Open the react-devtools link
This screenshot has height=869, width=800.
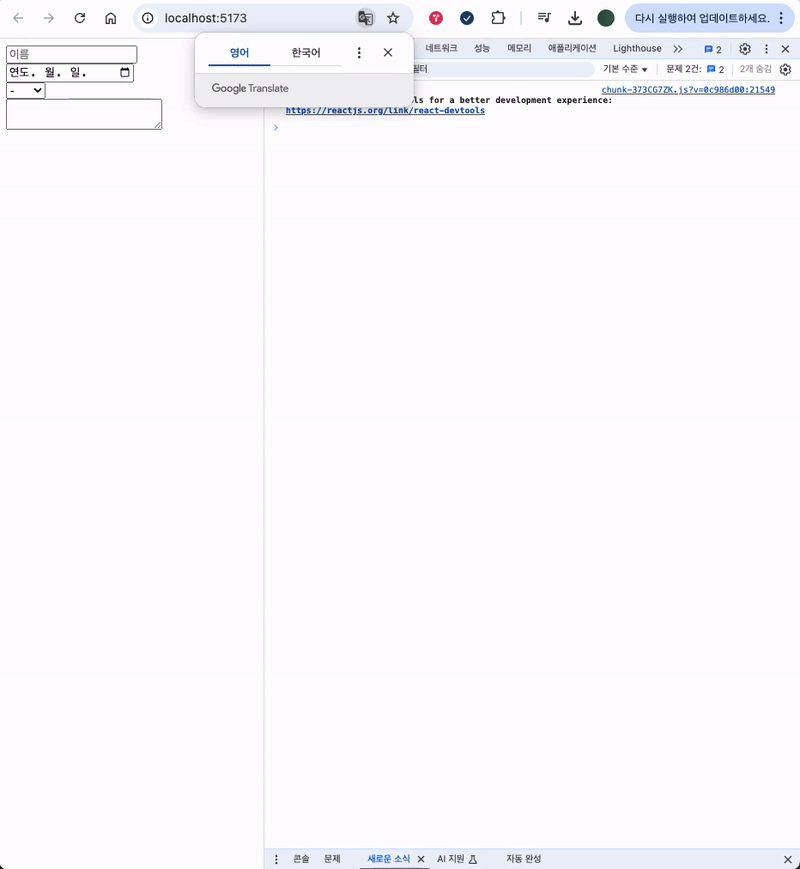pos(385,110)
